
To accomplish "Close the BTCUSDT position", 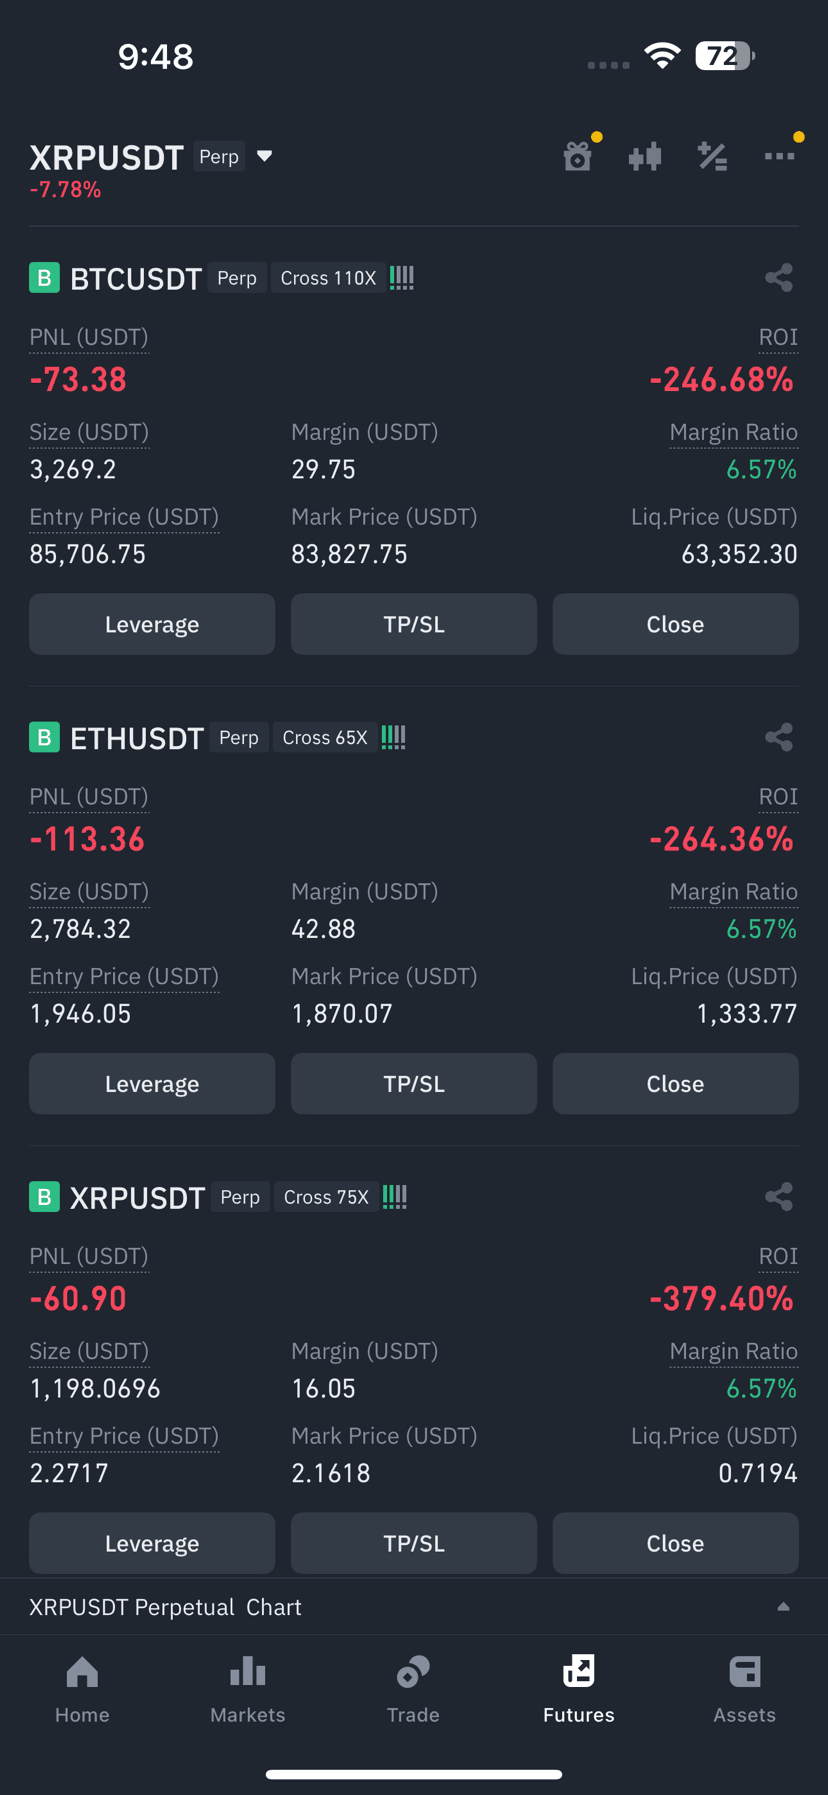I will 675,624.
